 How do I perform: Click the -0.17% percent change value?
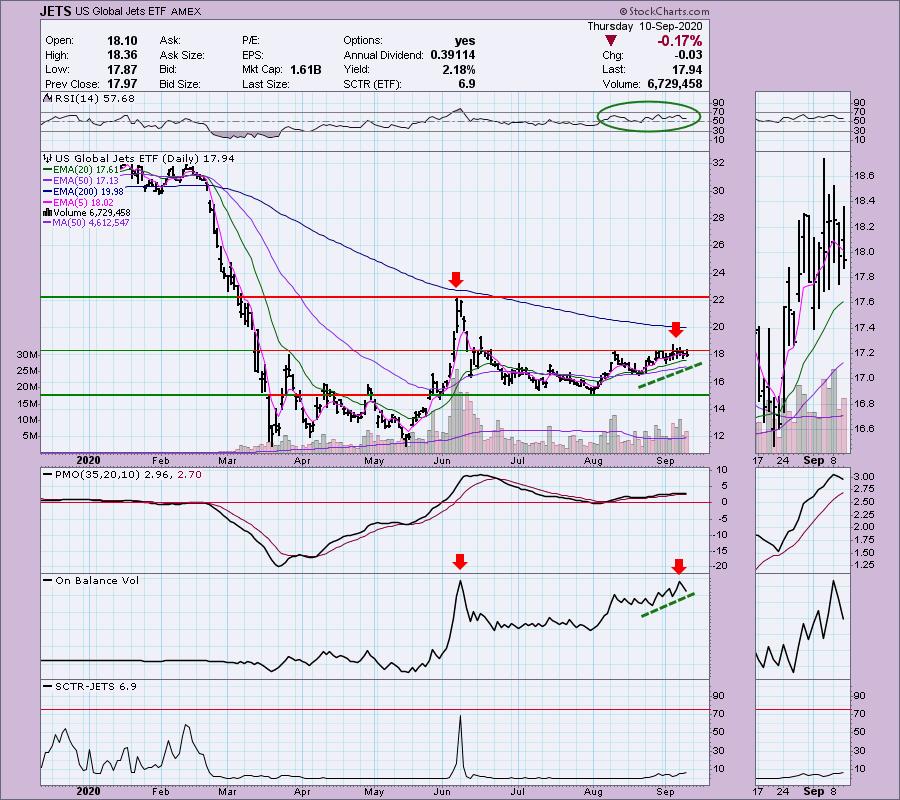coord(680,41)
